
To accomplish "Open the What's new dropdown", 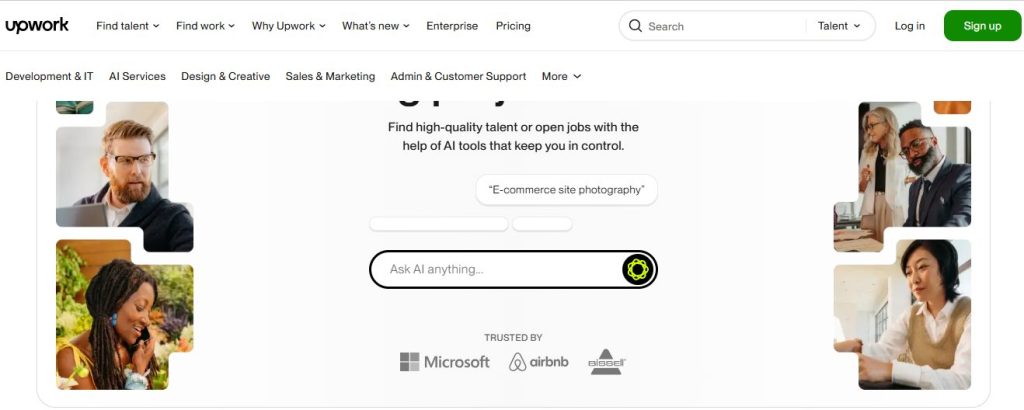I will pyautogui.click(x=376, y=26).
